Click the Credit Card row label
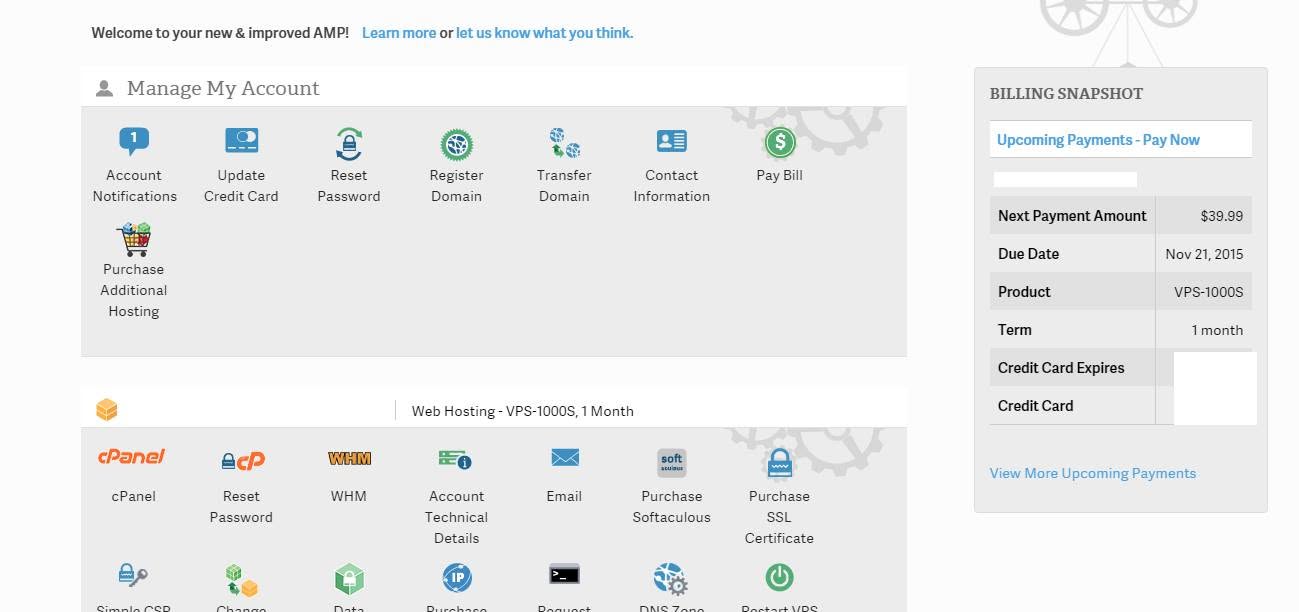The width and height of the screenshot is (1299, 612). (1035, 406)
